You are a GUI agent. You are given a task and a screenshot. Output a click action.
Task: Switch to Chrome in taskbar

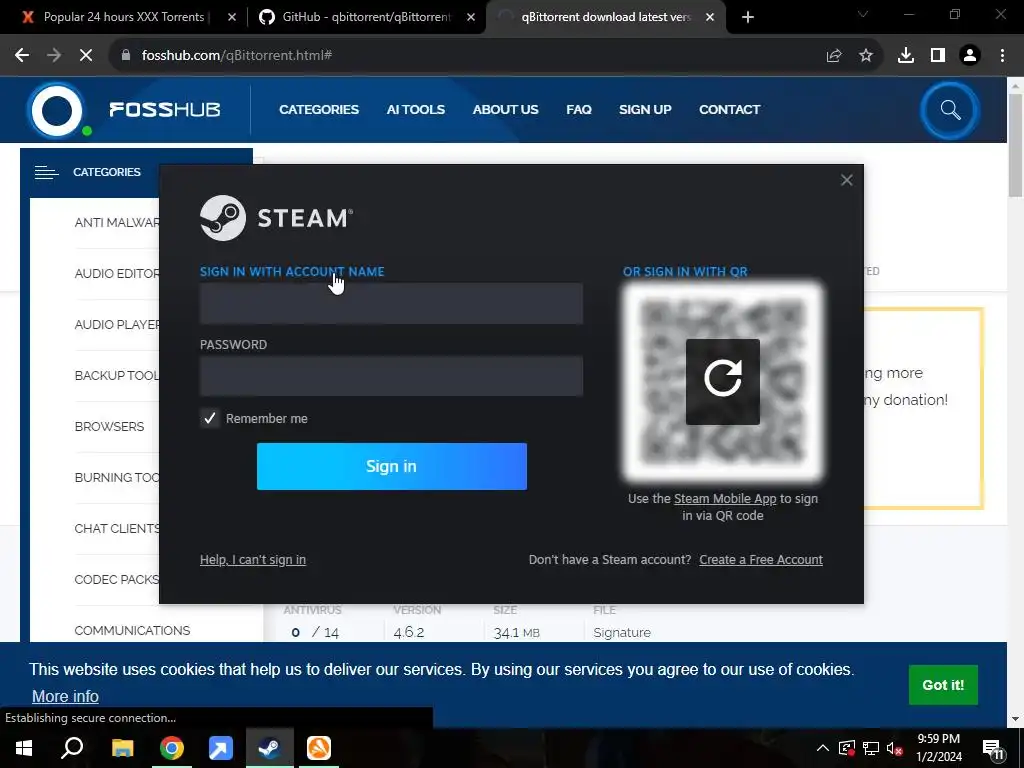tap(172, 748)
